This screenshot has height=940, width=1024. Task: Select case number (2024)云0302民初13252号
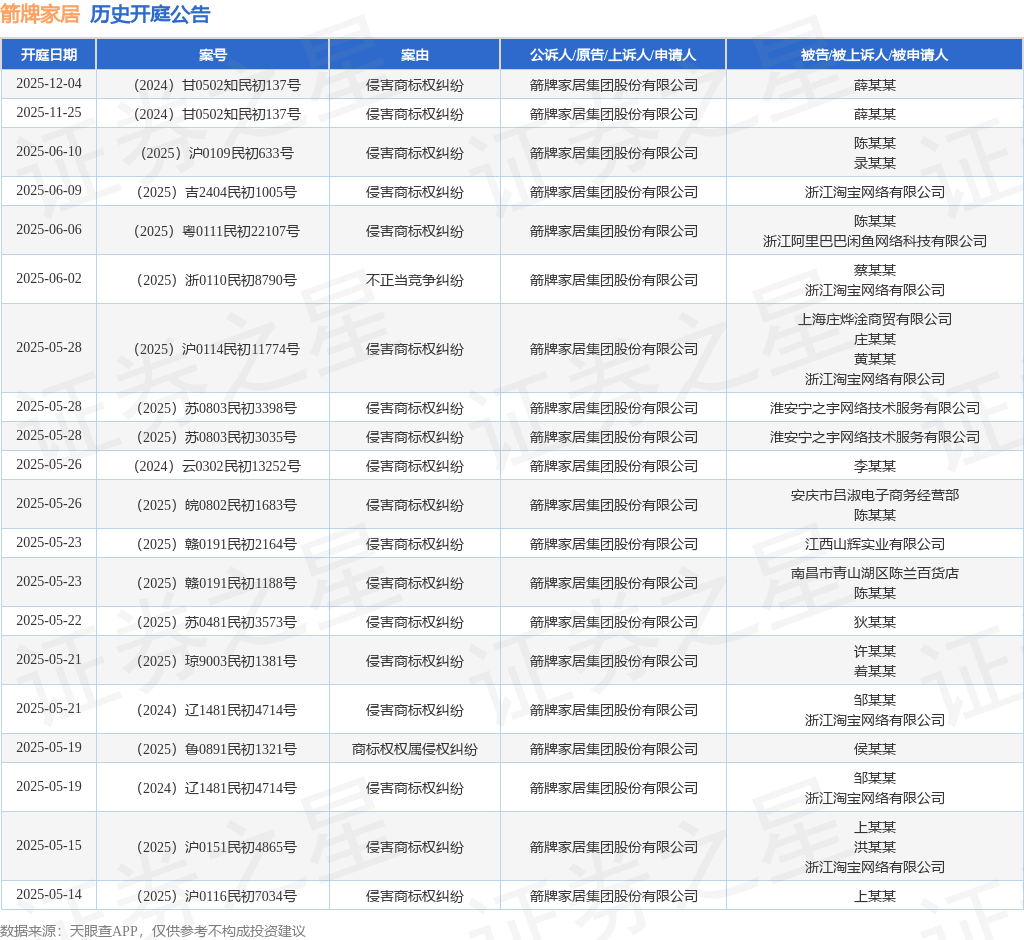pyautogui.click(x=217, y=466)
